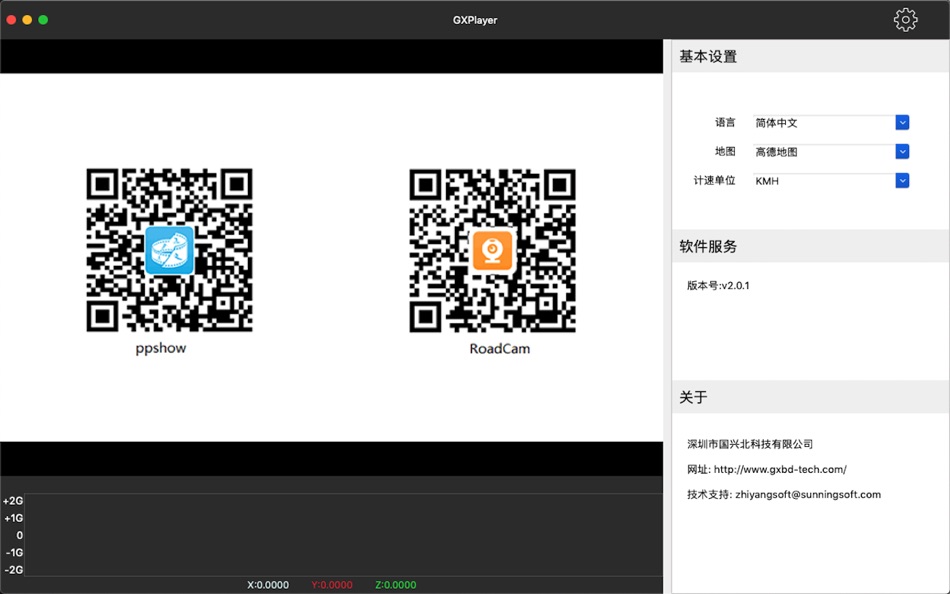Click the 计速单位 label
This screenshot has width=950, height=594.
click(715, 181)
